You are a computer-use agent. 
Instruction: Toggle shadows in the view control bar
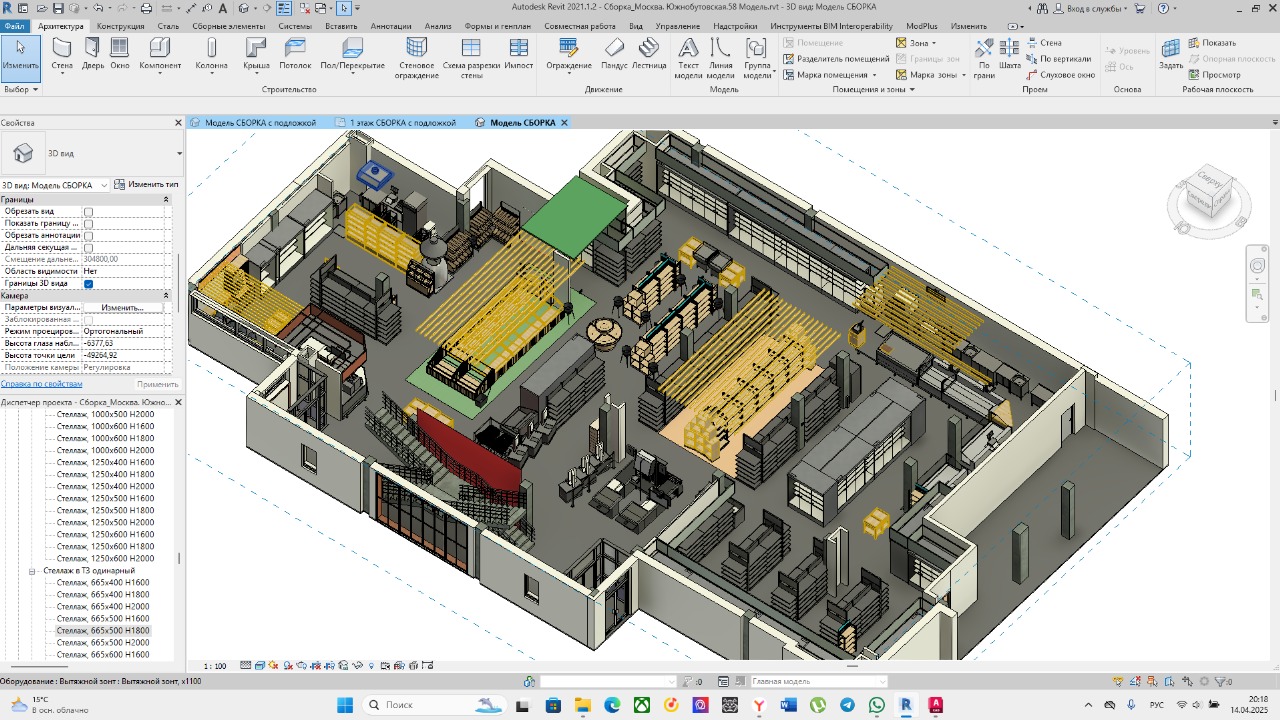click(x=287, y=665)
